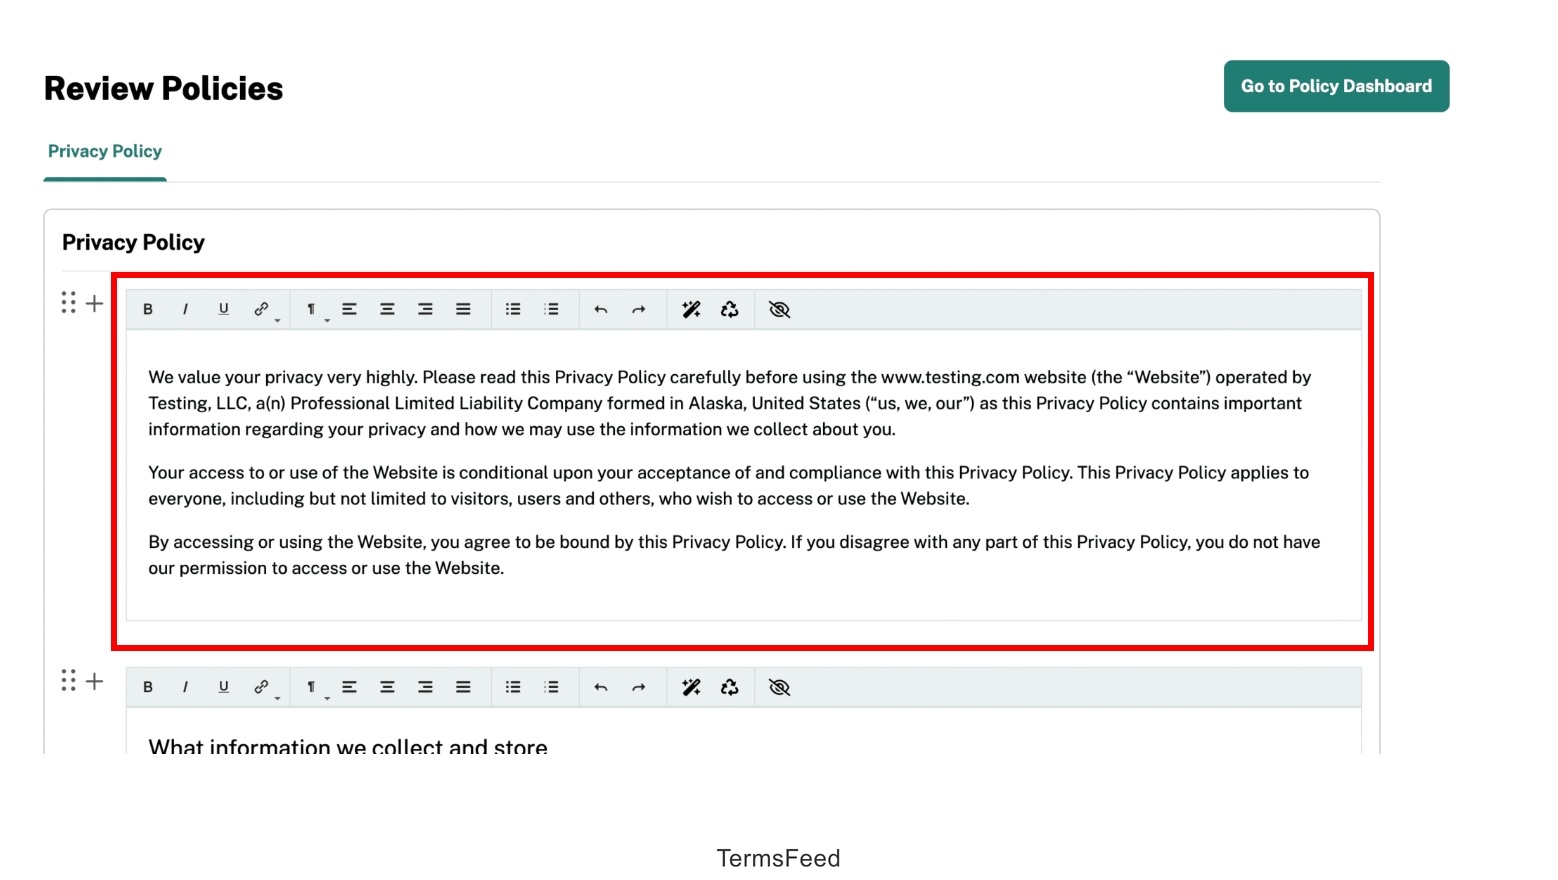Select the Privacy Policy tab
The image size is (1558, 880).
(x=105, y=151)
